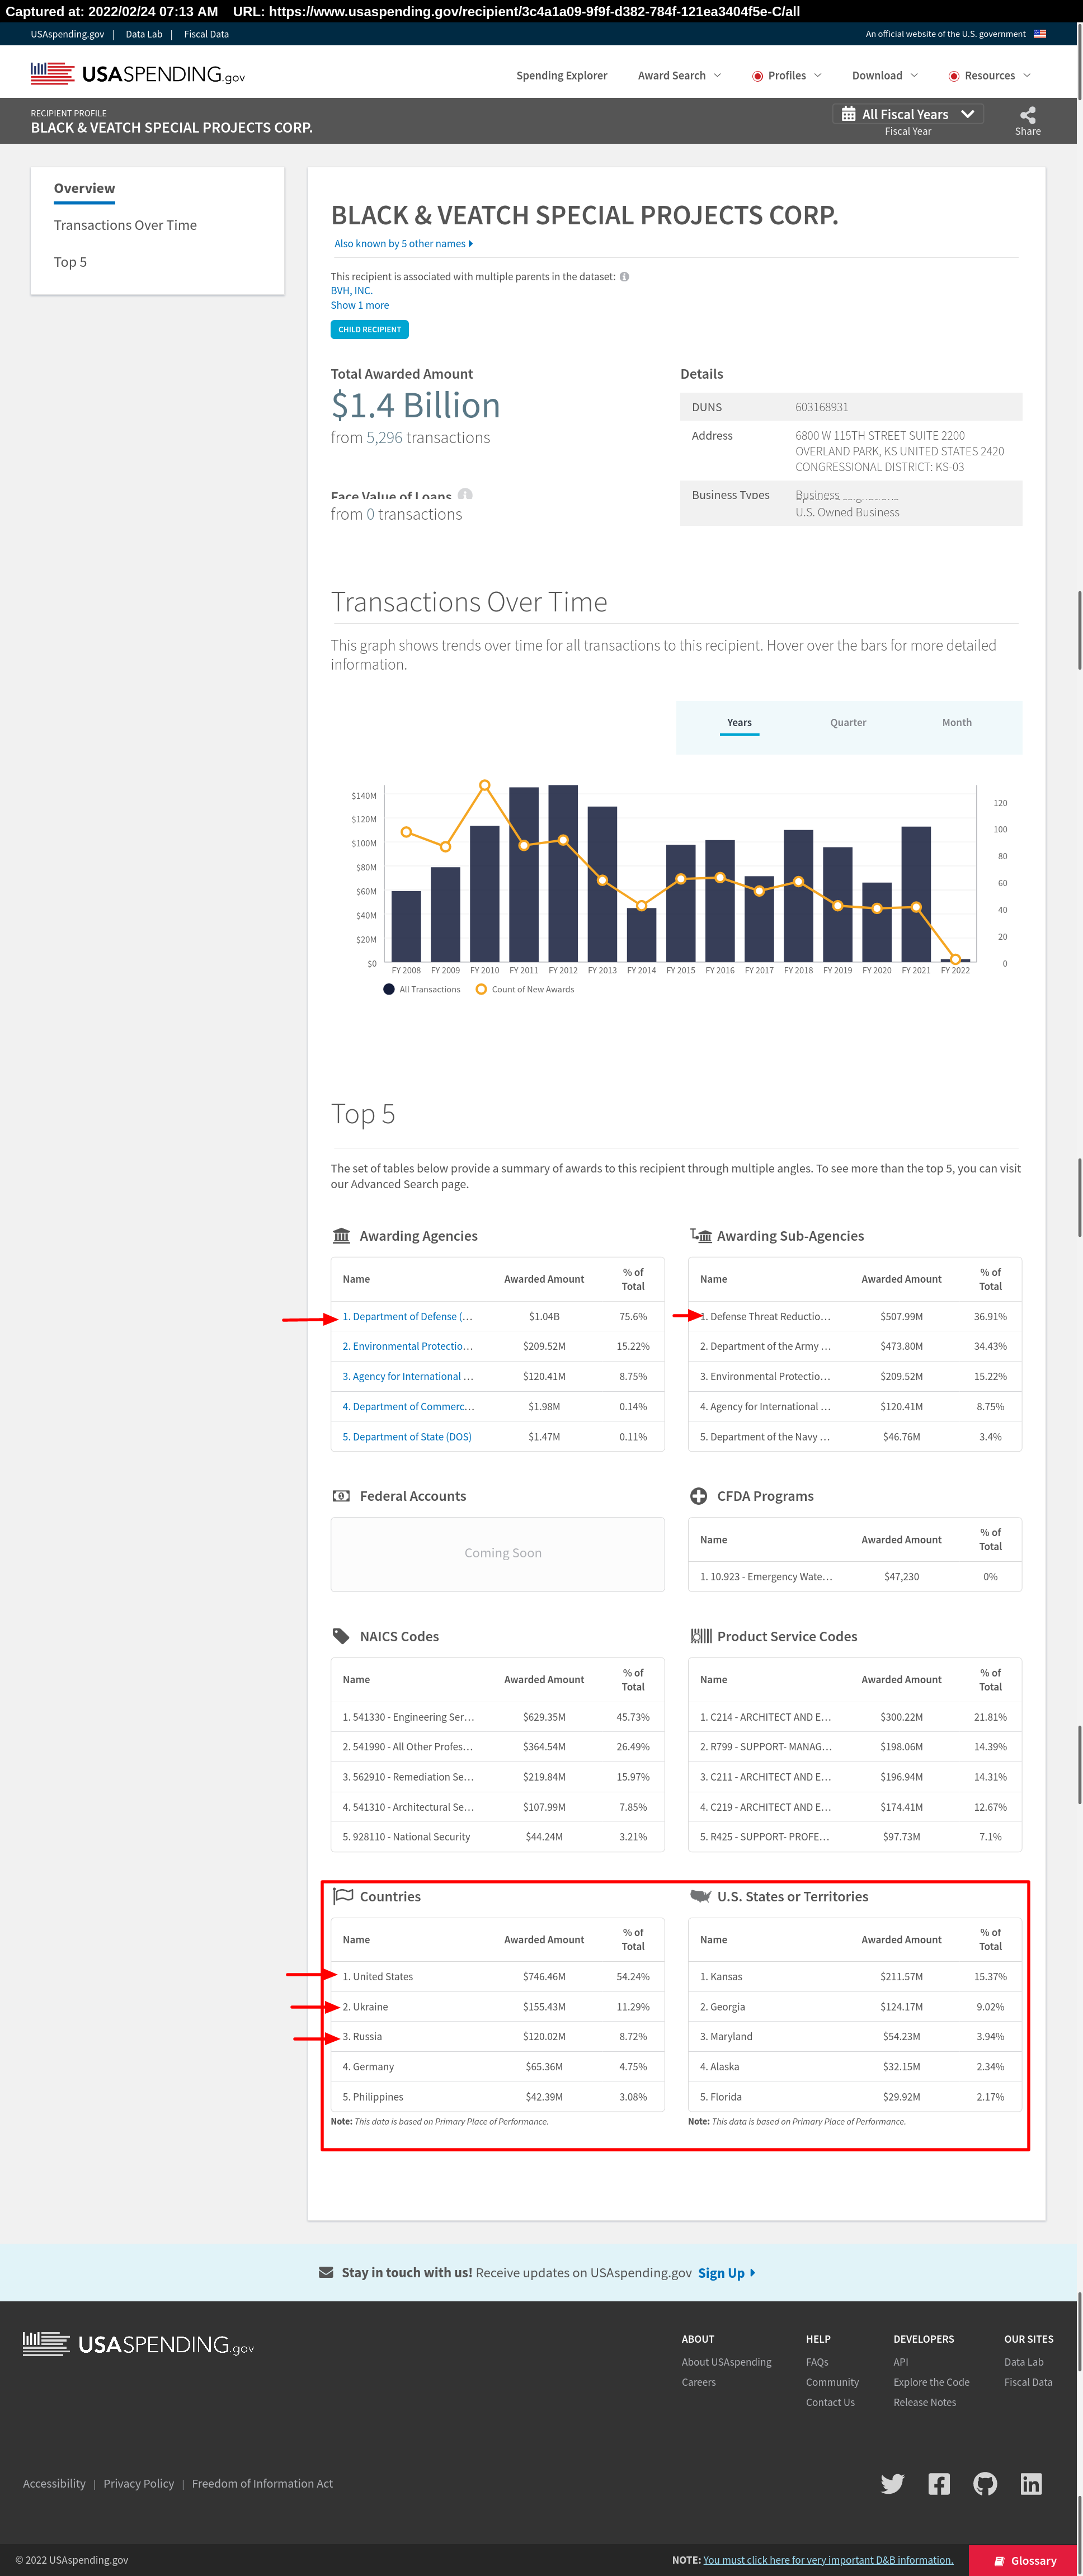This screenshot has width=1083, height=2576.
Task: Click Sign Up for updates
Action: pos(726,2272)
